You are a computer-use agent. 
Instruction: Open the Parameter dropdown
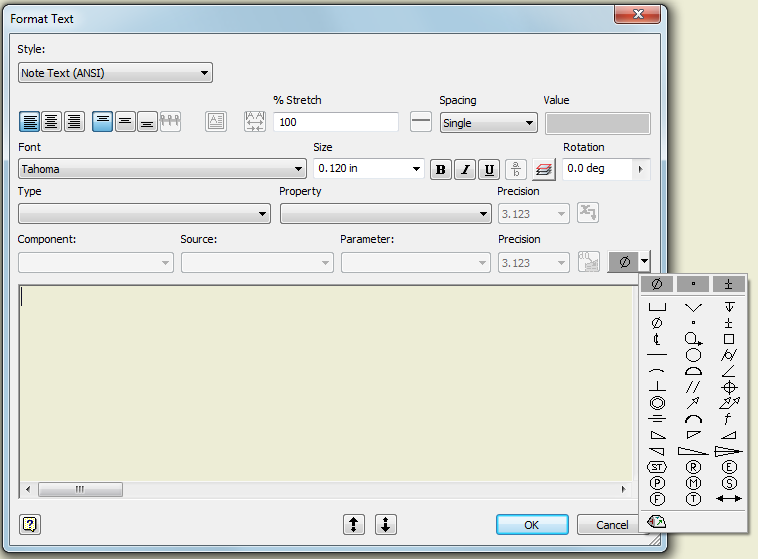416,263
